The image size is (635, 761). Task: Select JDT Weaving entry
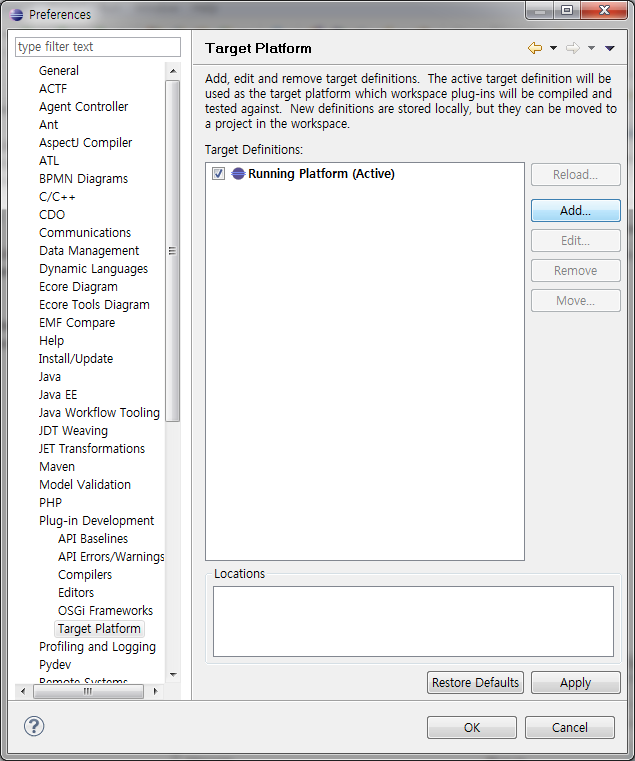pyautogui.click(x=73, y=430)
